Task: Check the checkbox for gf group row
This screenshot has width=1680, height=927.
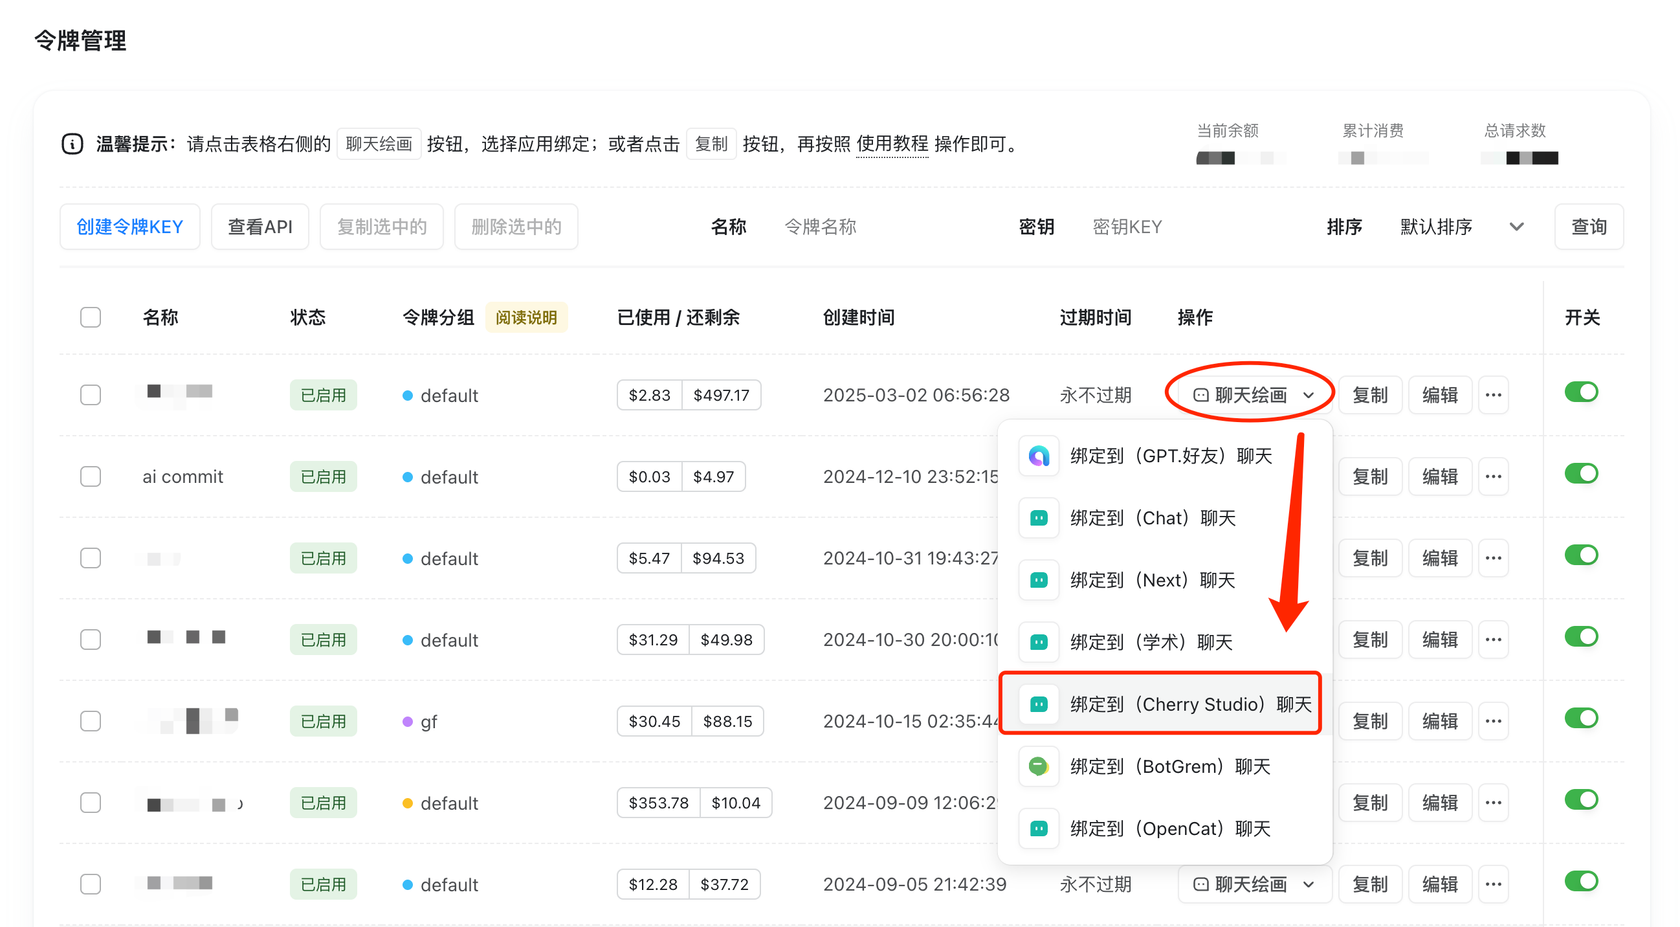Action: [x=91, y=721]
